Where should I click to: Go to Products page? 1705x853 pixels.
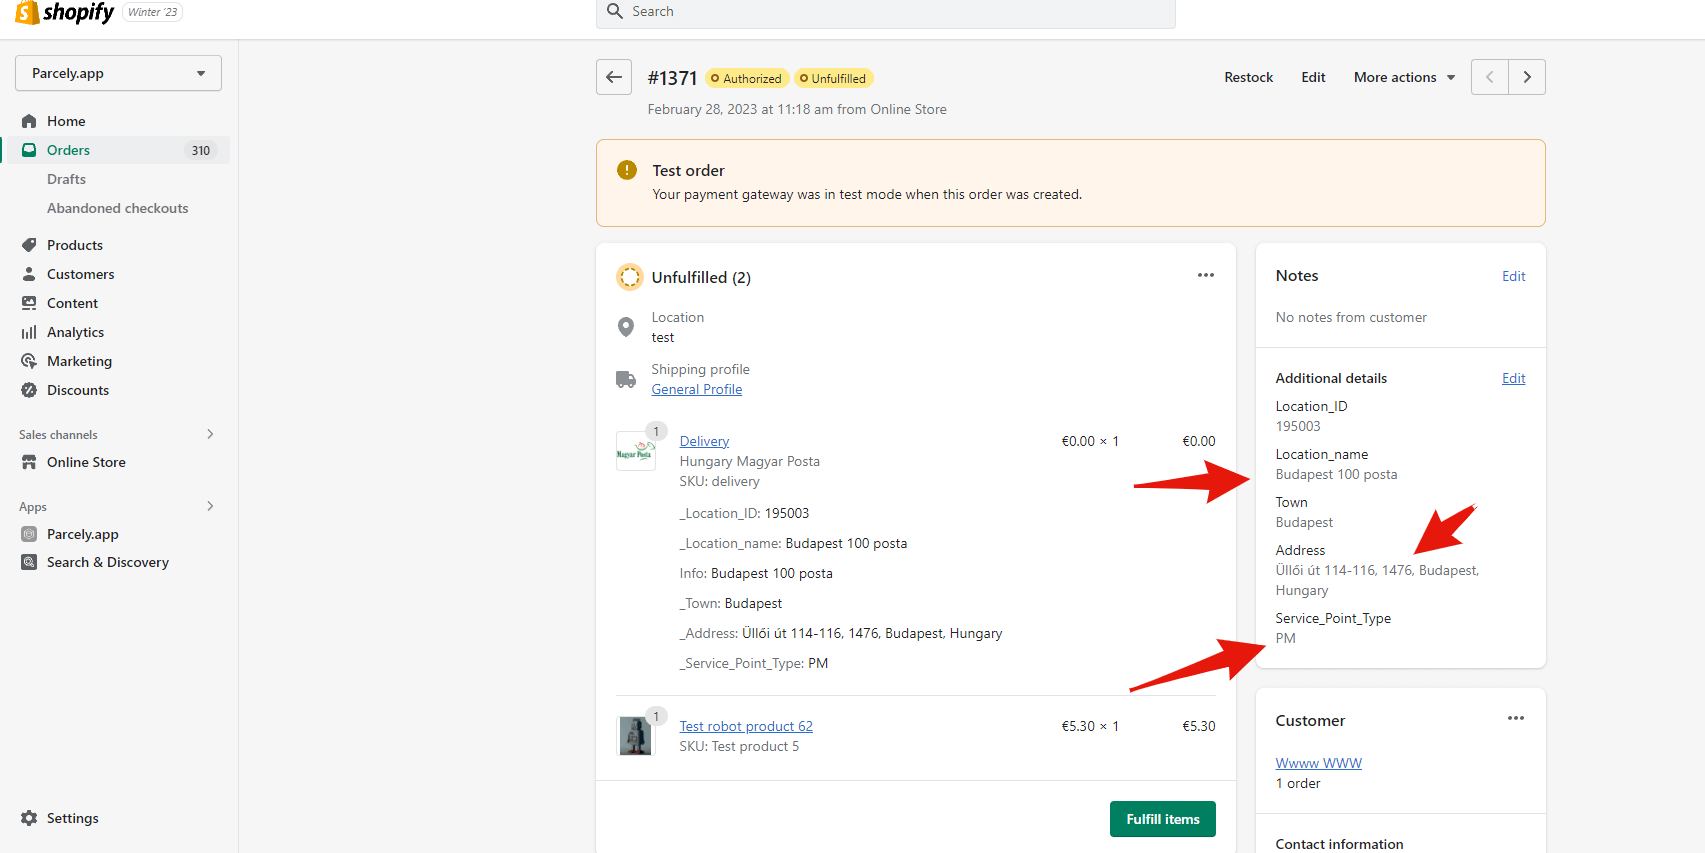pos(75,245)
